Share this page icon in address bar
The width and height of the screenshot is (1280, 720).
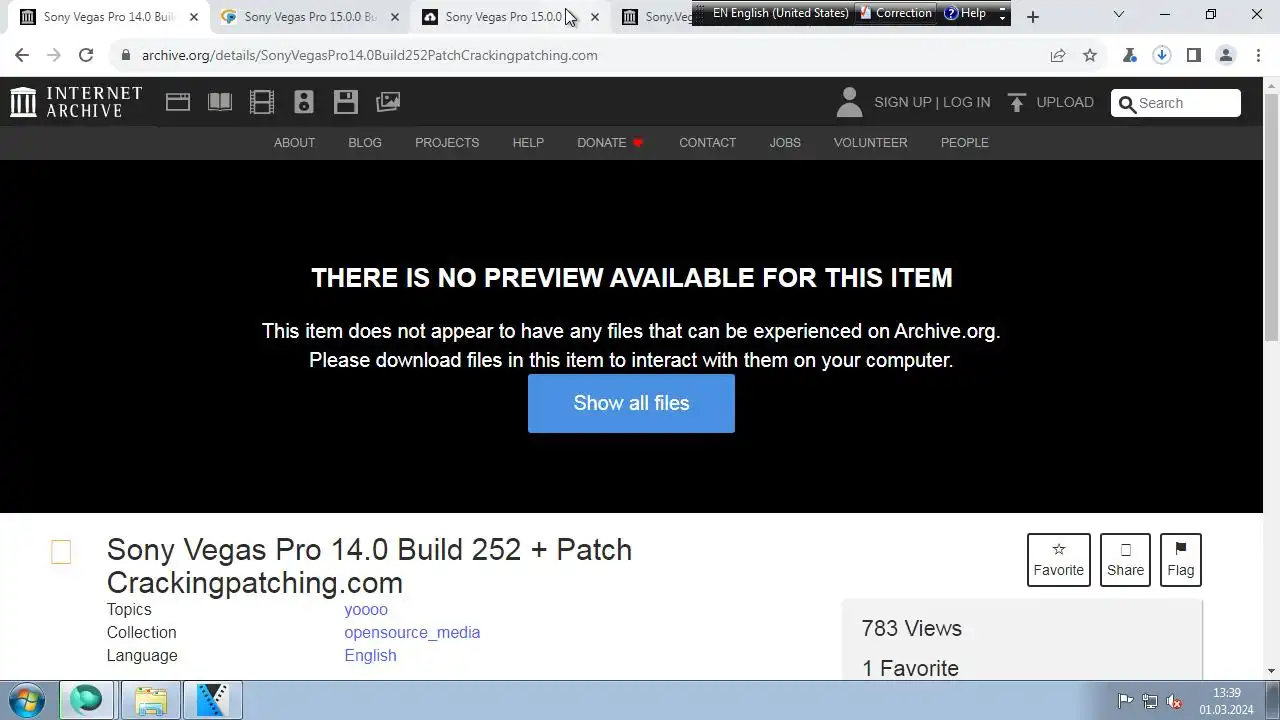(1058, 55)
